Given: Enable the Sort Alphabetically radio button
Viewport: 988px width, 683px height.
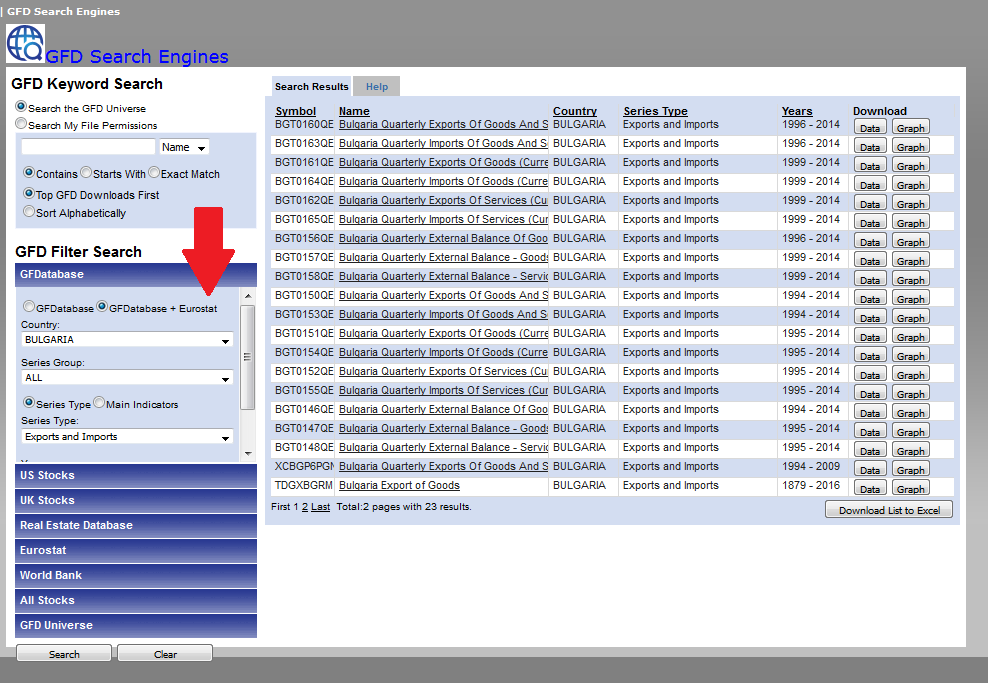Looking at the screenshot, I should click(29, 212).
